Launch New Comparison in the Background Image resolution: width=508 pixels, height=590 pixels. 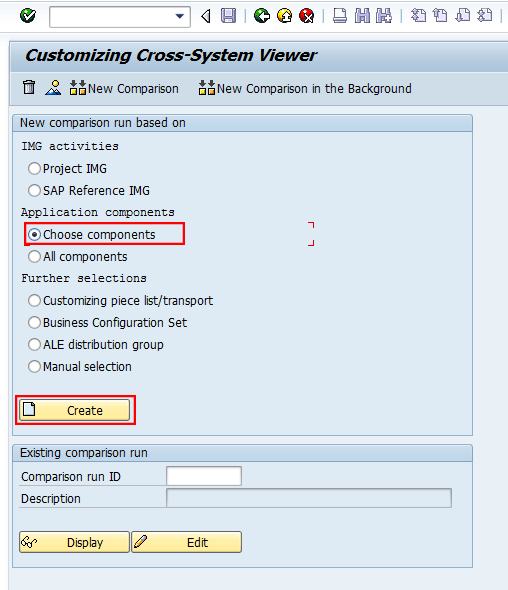(x=305, y=88)
